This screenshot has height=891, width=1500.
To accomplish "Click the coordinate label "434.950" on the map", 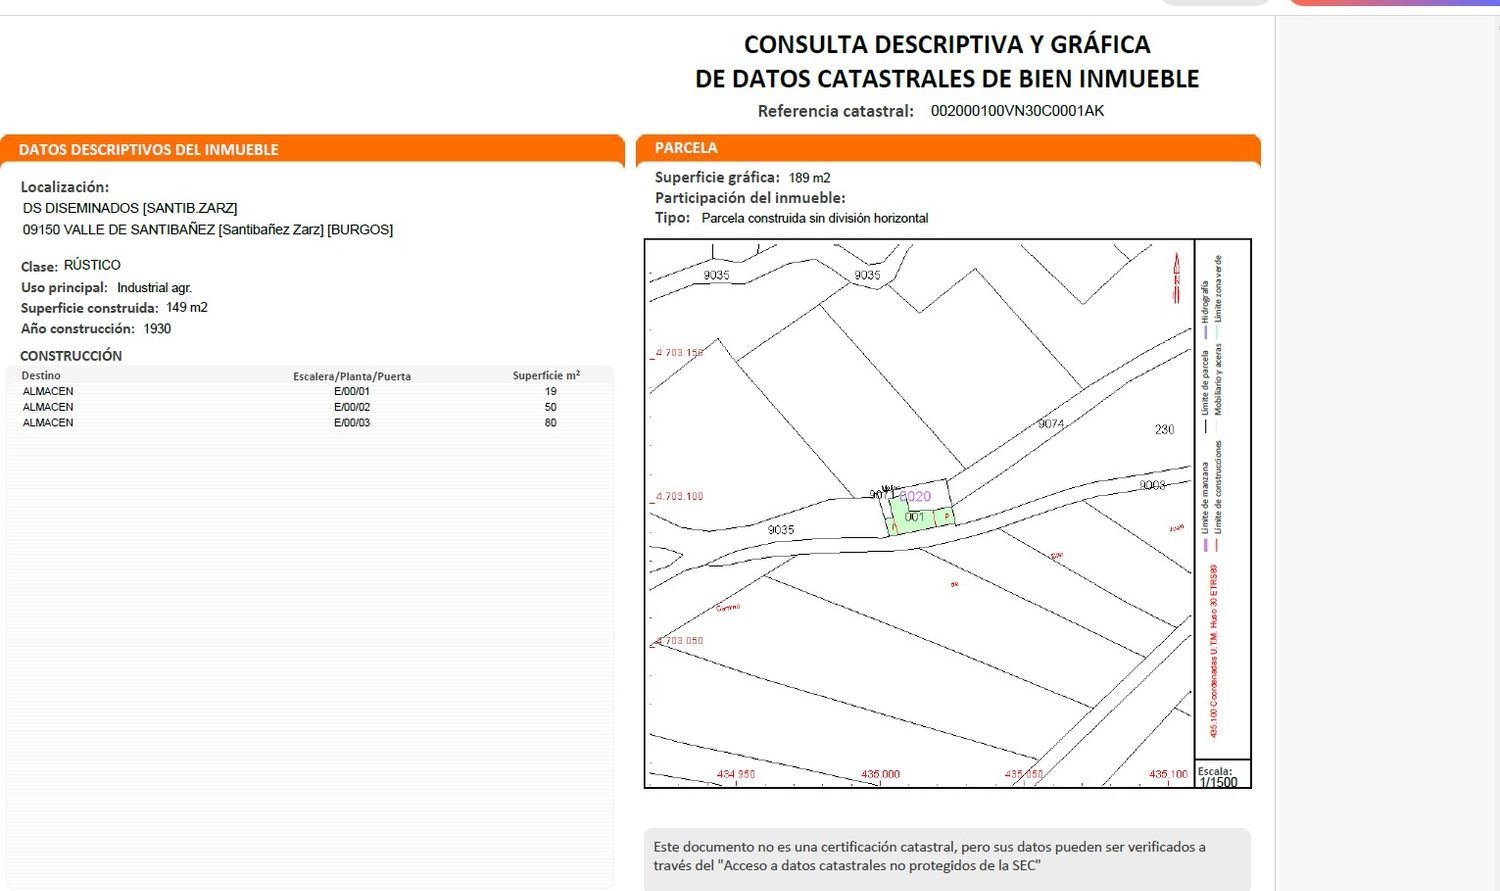I will [736, 775].
